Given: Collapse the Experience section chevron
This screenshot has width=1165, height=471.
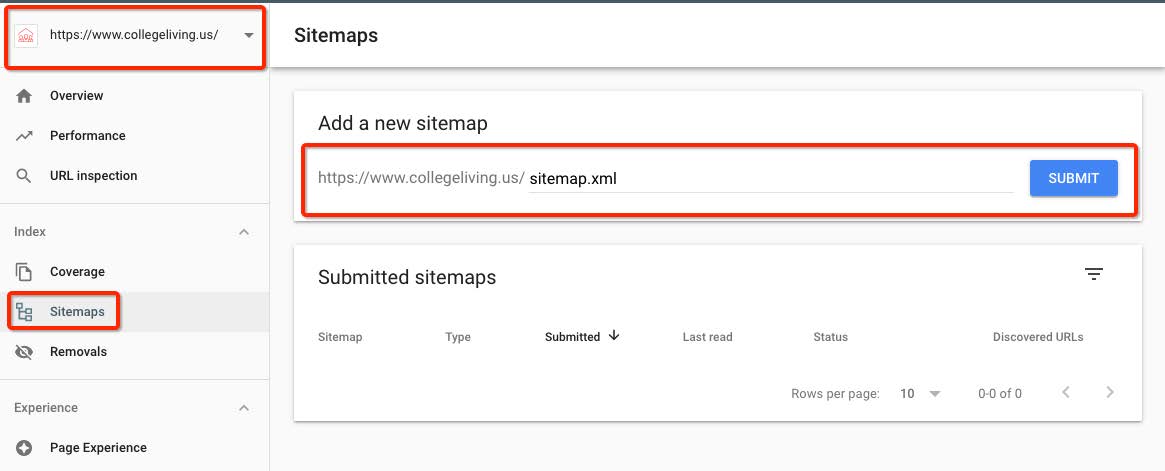Looking at the screenshot, I should pos(244,409).
